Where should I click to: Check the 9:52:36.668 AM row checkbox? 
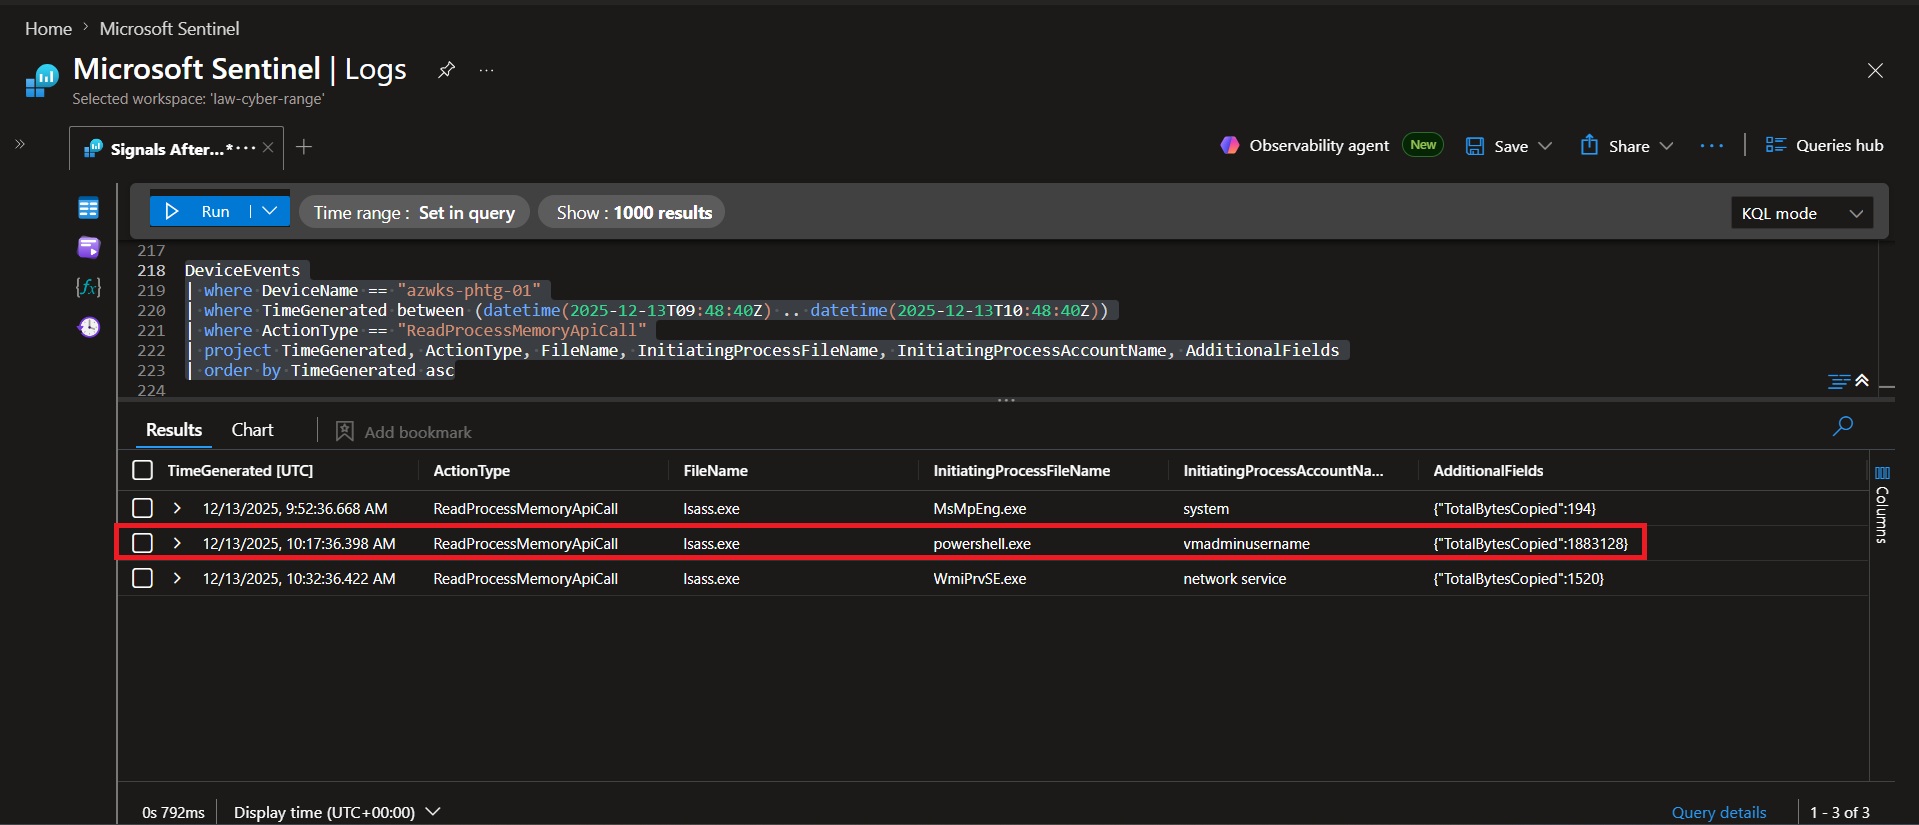click(x=143, y=508)
